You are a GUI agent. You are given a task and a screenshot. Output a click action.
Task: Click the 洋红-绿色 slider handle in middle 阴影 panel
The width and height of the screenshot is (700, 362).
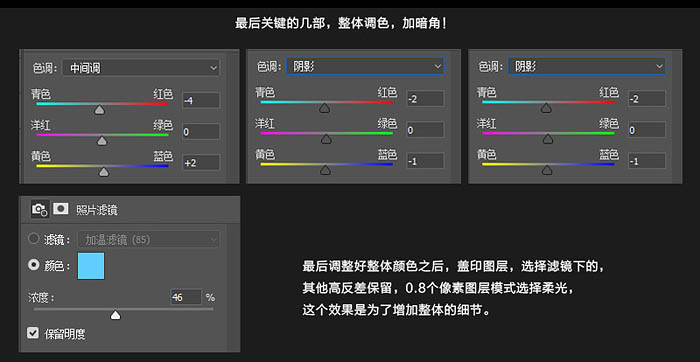[x=326, y=139]
